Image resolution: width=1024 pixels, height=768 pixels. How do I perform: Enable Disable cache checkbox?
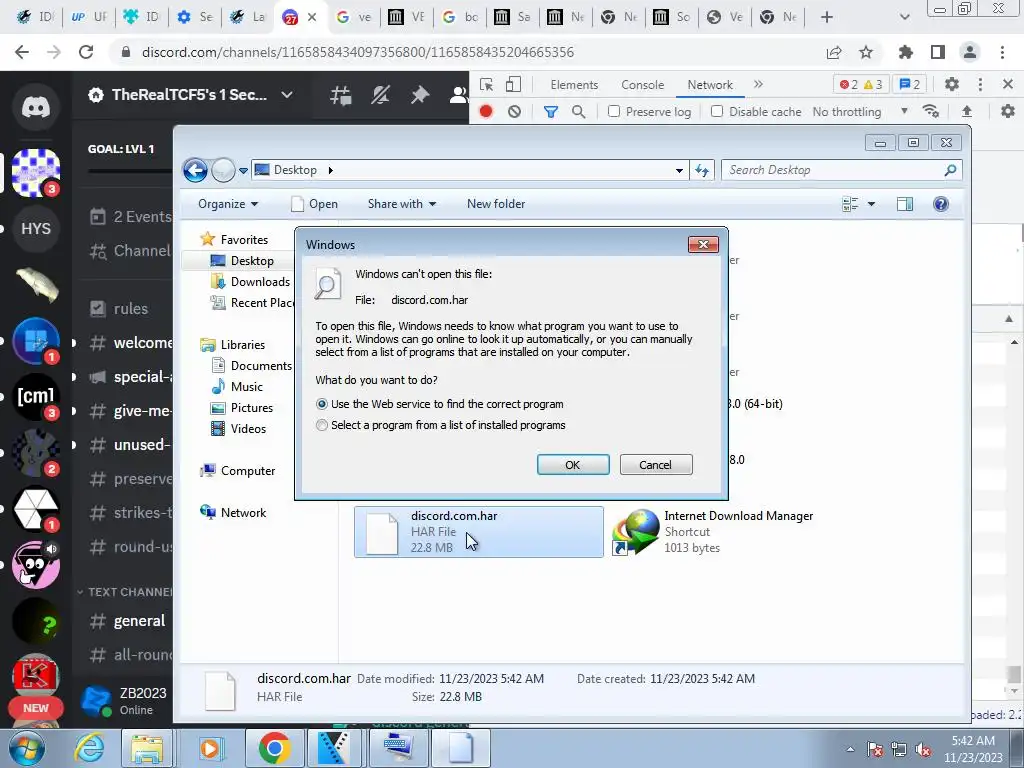point(717,112)
